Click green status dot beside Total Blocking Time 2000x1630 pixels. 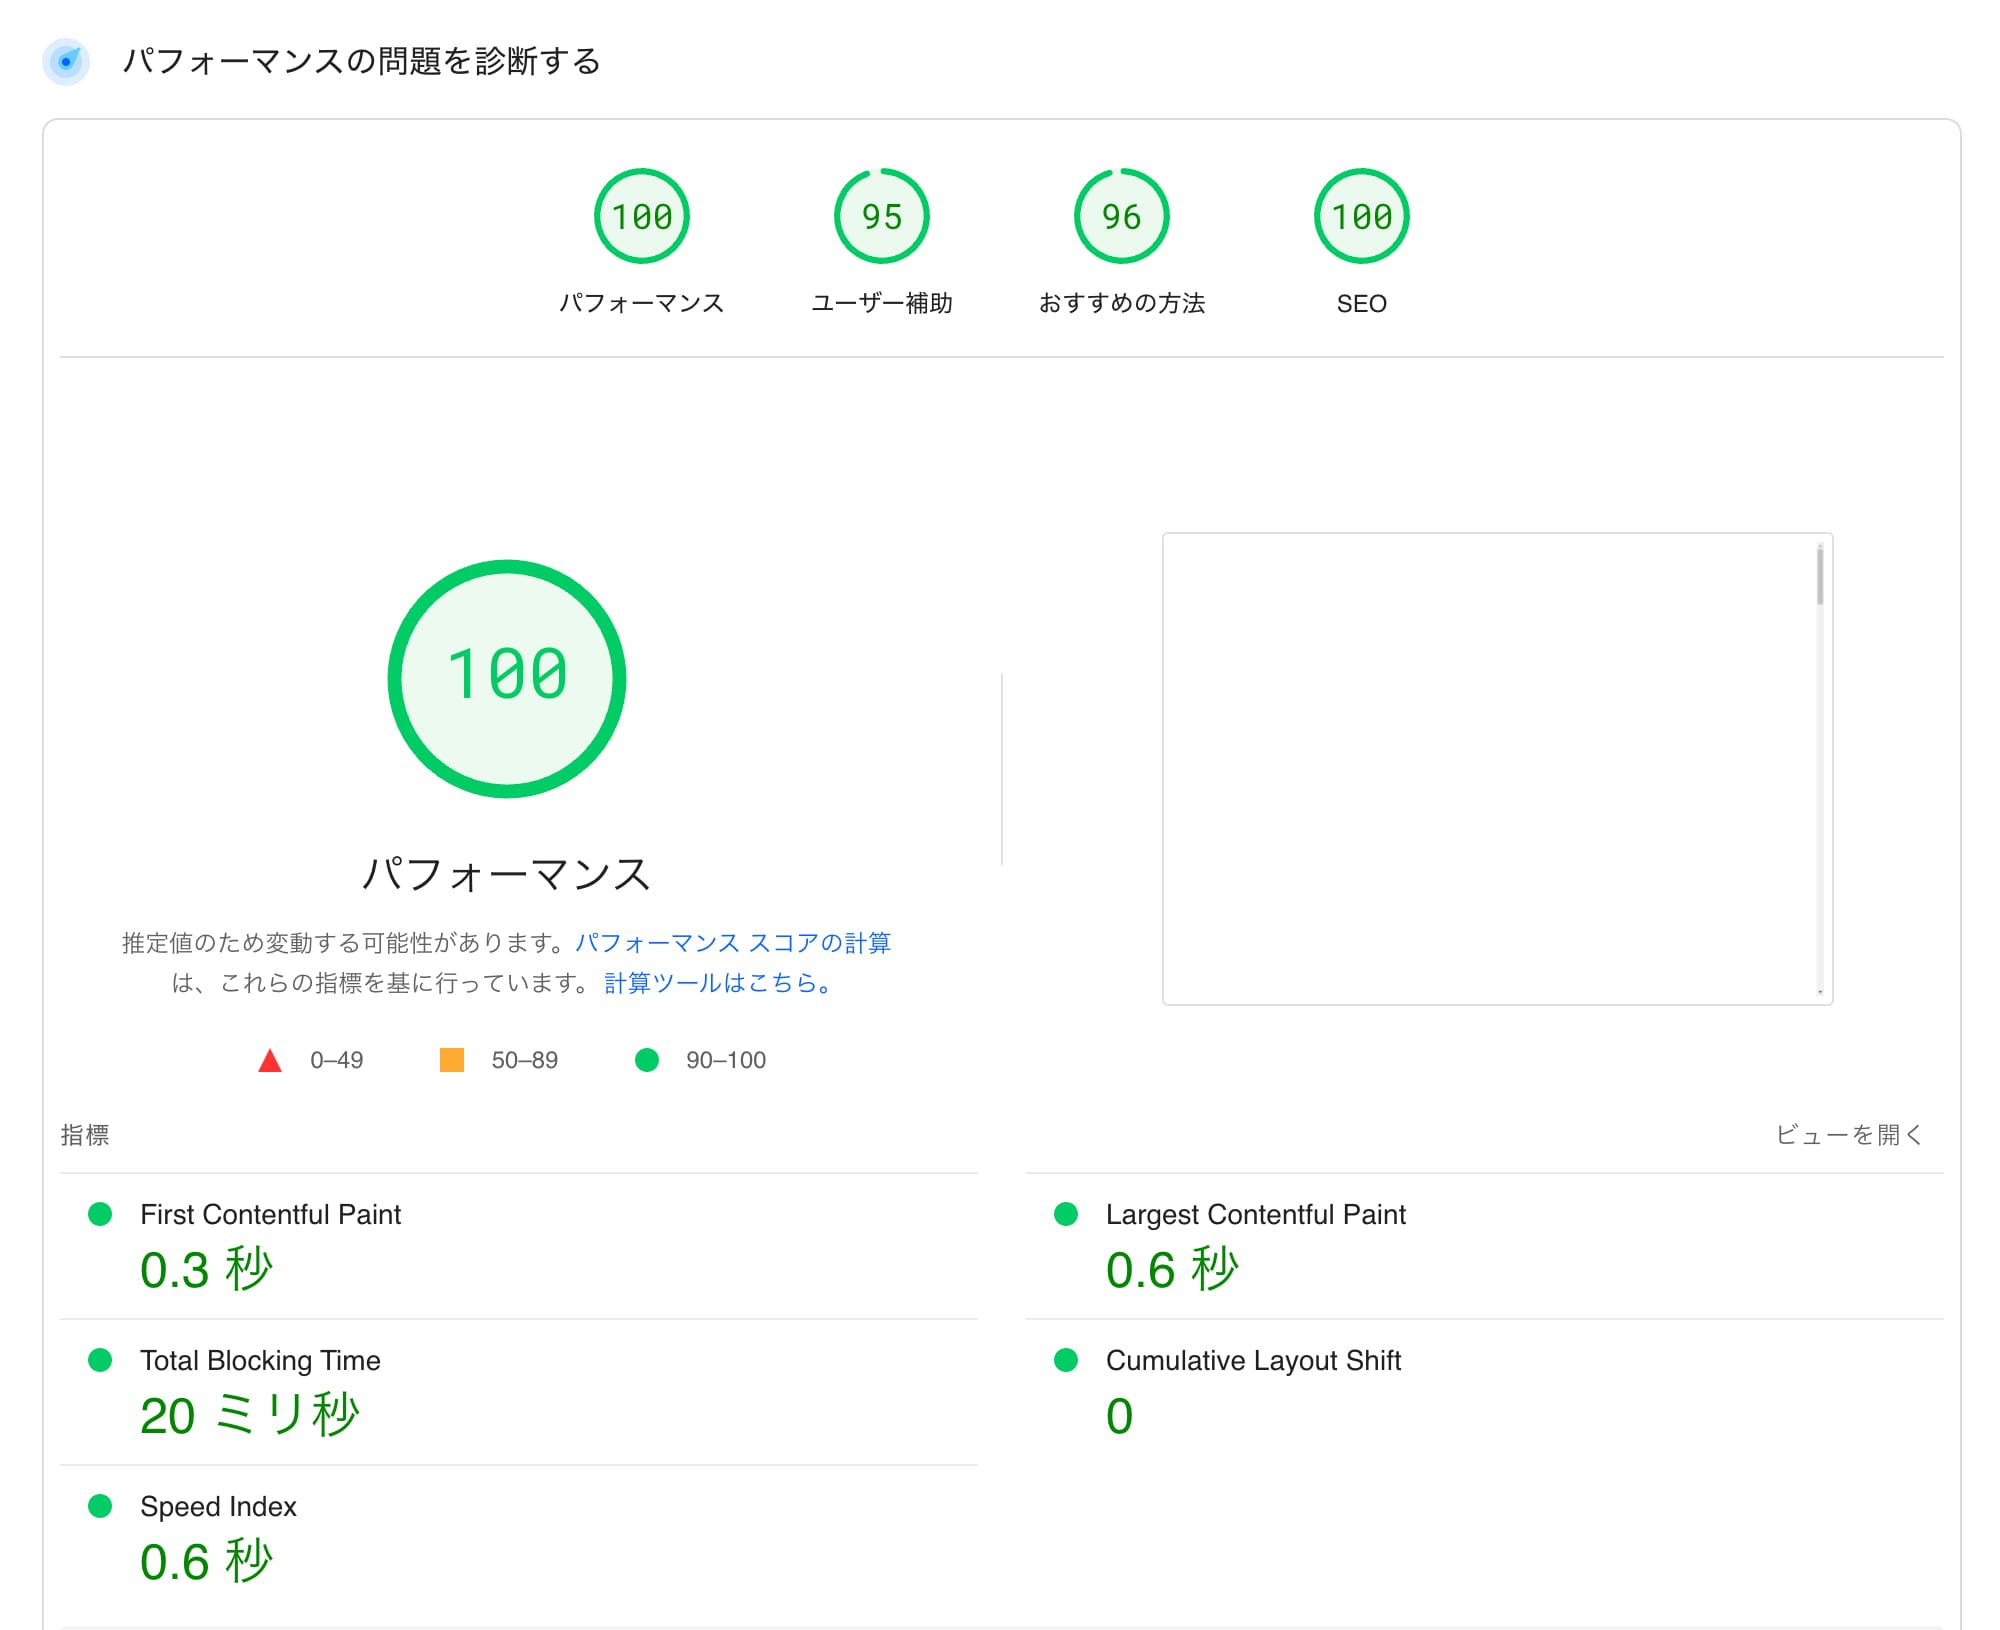click(100, 1360)
